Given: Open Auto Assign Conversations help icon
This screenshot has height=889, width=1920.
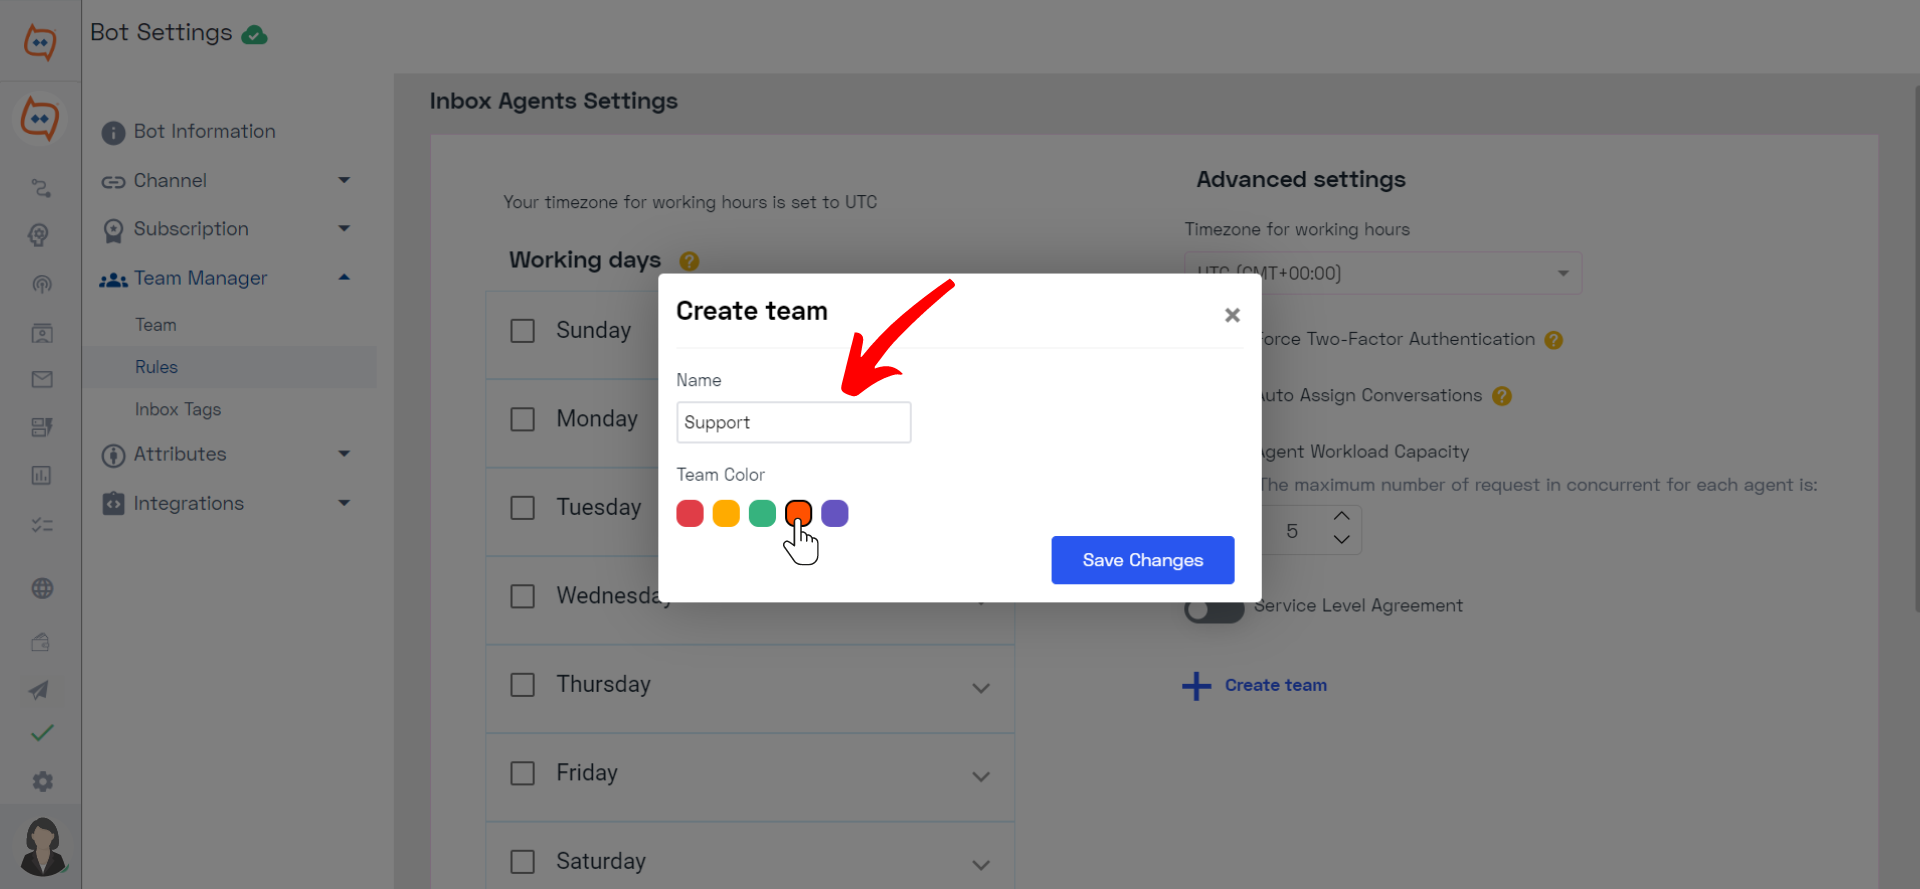Looking at the screenshot, I should click(1502, 396).
